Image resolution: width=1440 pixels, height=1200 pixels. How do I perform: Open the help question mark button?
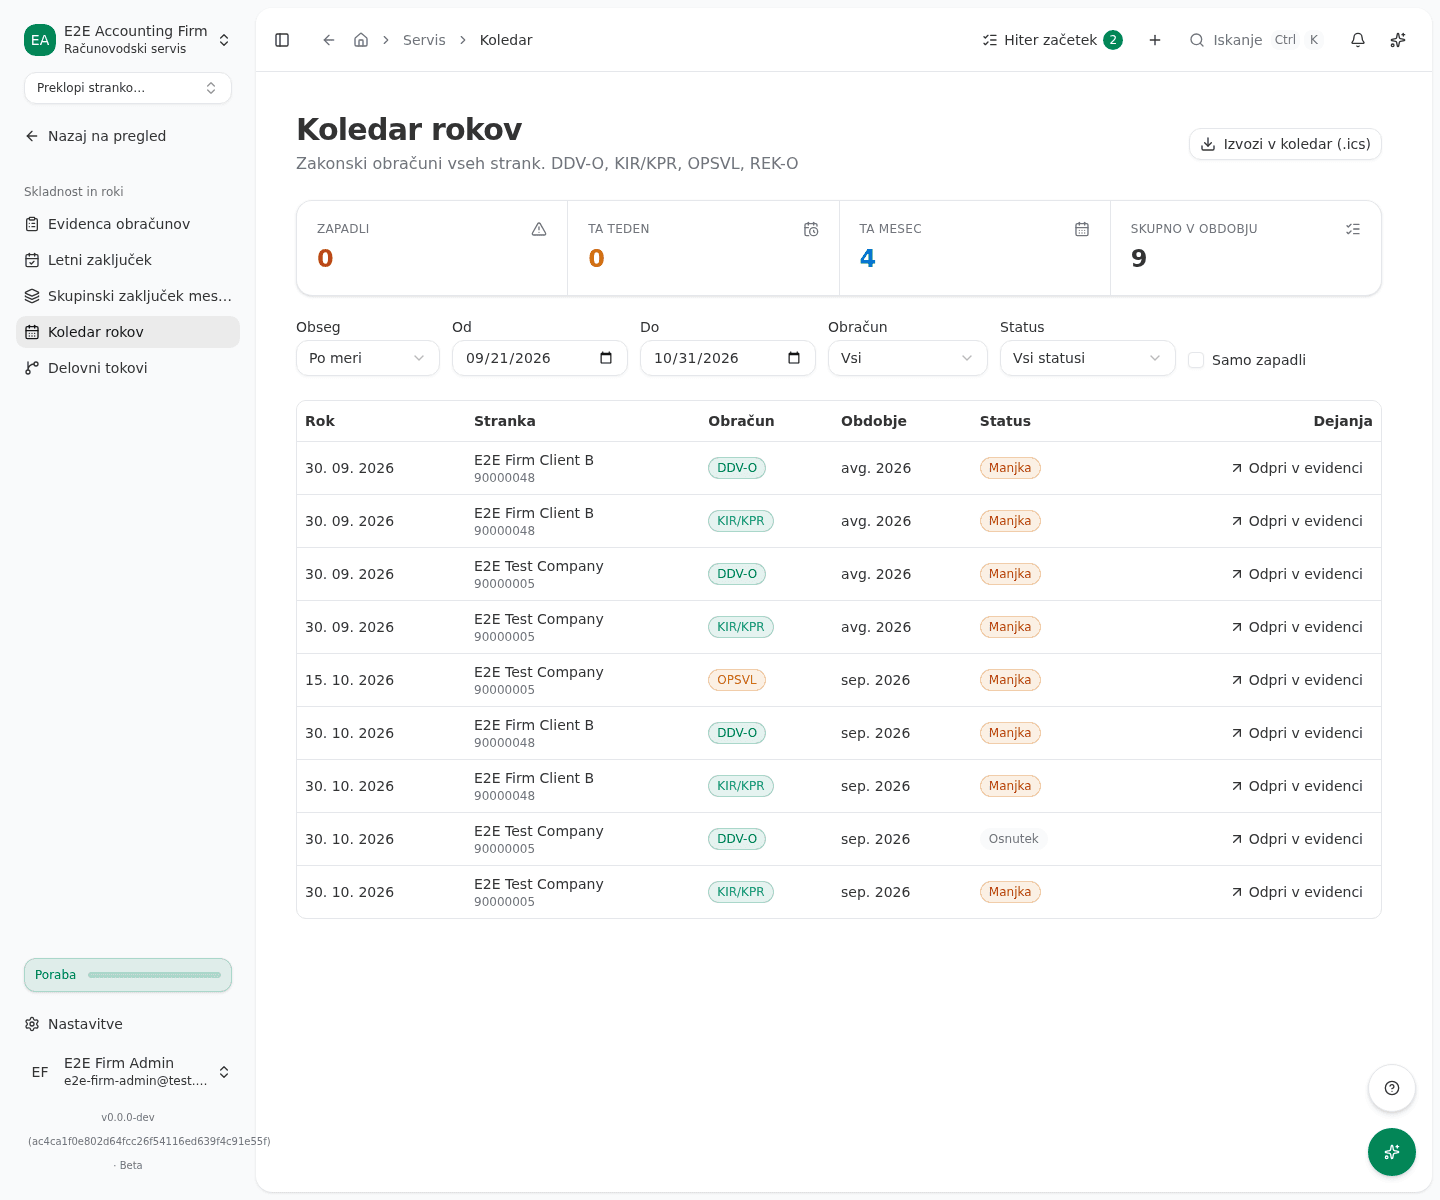[1392, 1088]
